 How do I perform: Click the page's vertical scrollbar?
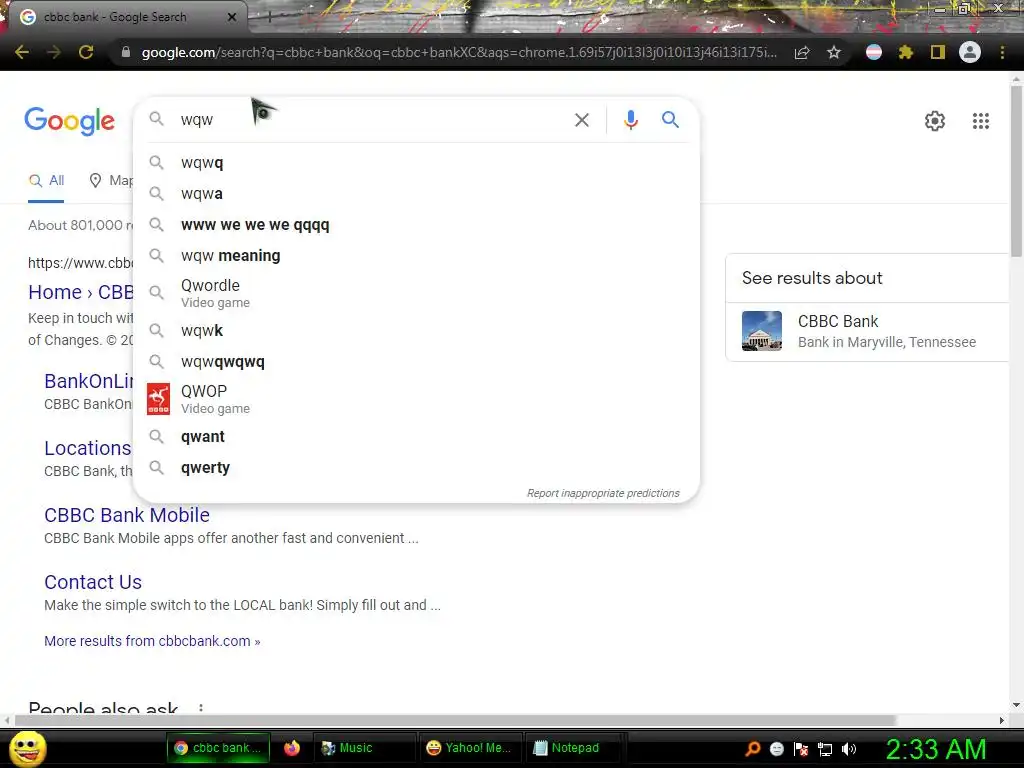pos(1016,170)
